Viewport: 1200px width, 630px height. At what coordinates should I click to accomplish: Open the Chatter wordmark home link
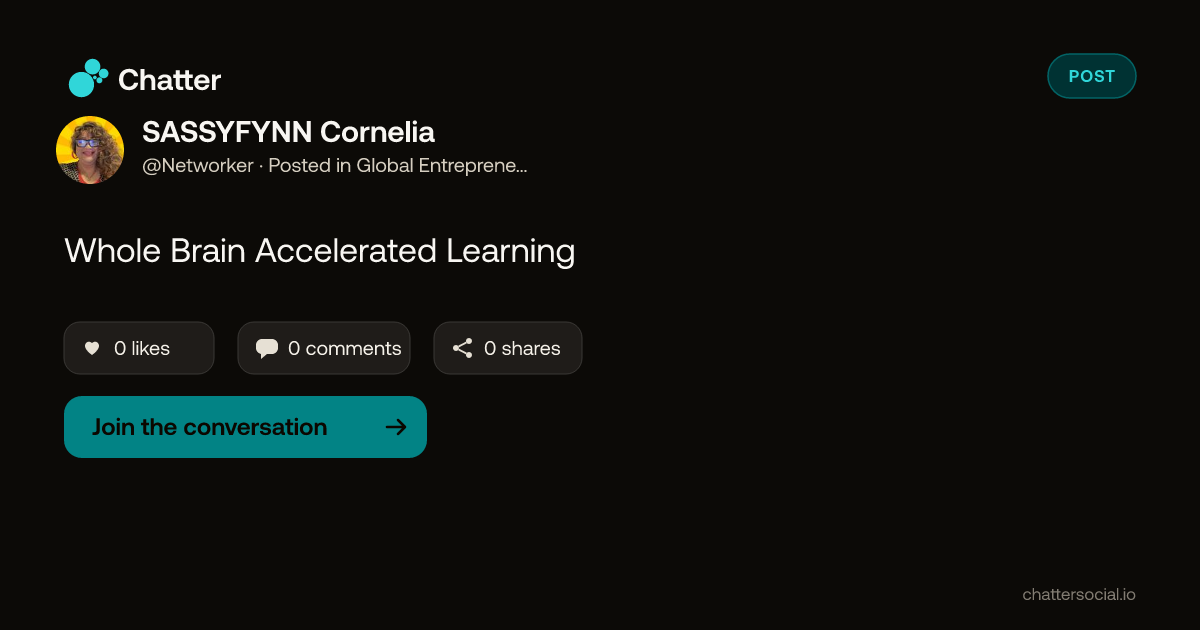169,80
